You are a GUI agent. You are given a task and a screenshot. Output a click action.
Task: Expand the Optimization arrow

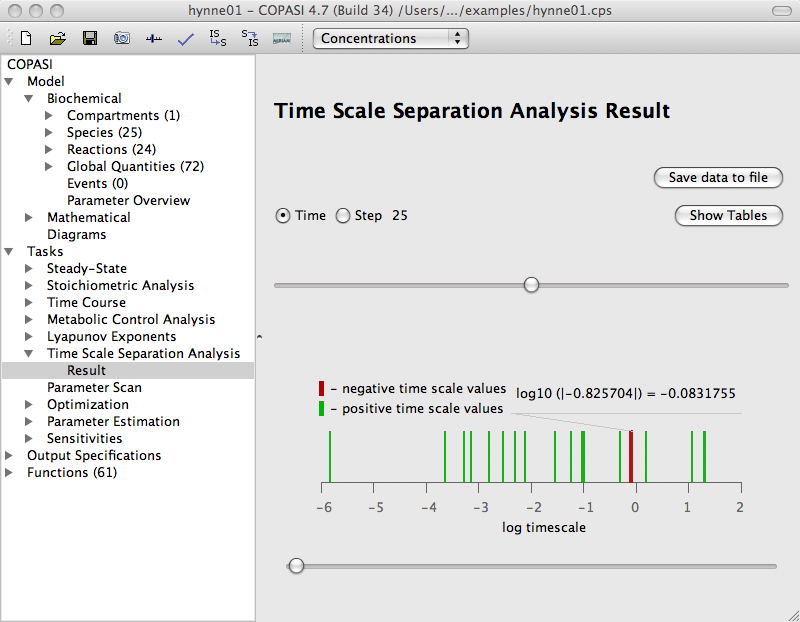click(29, 404)
